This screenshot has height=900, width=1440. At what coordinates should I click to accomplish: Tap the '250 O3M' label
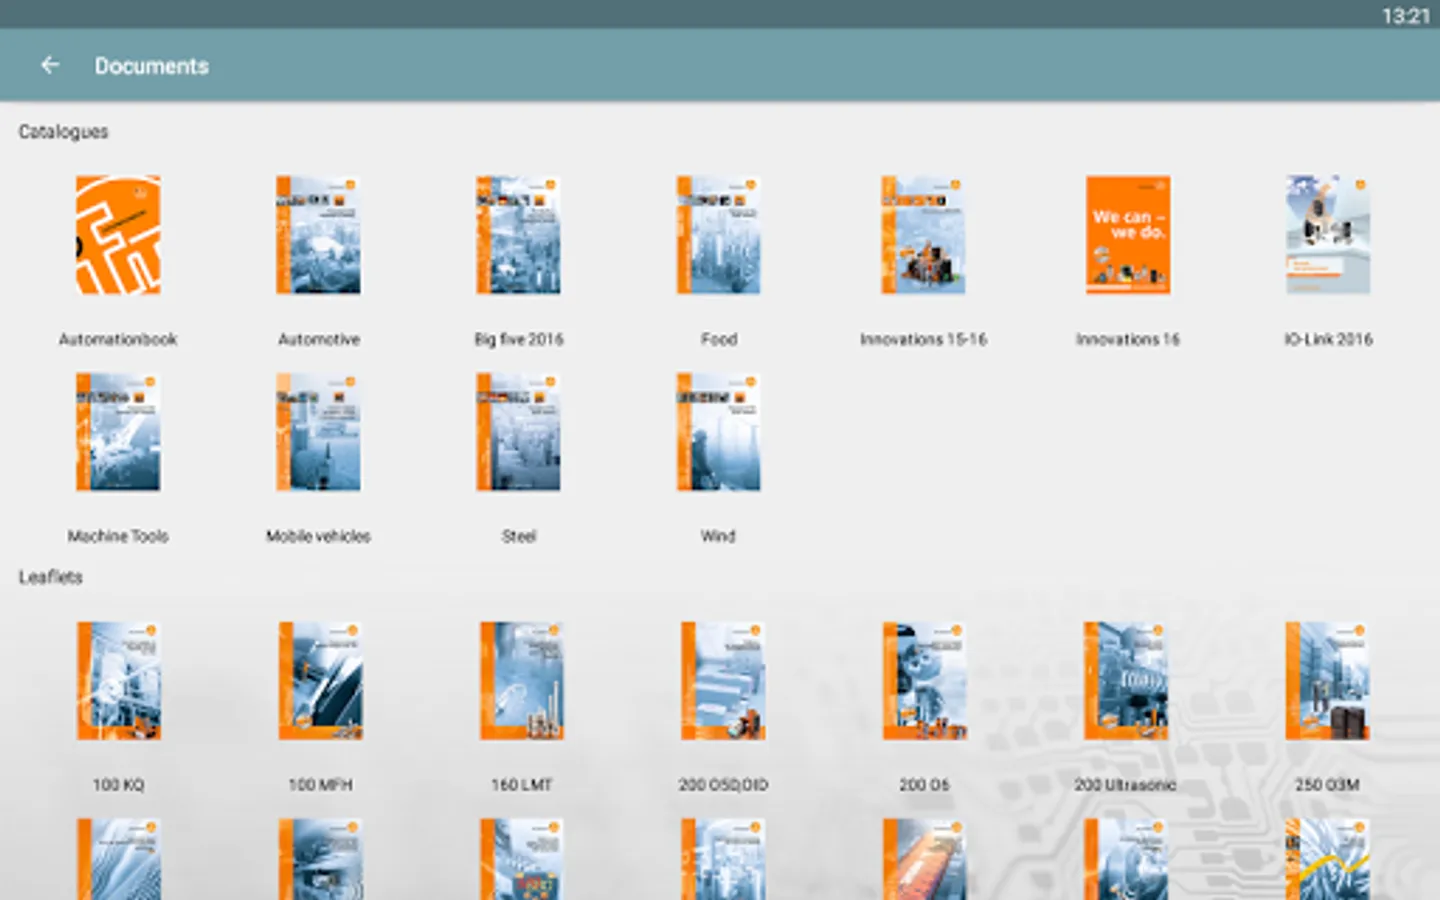1327,785
